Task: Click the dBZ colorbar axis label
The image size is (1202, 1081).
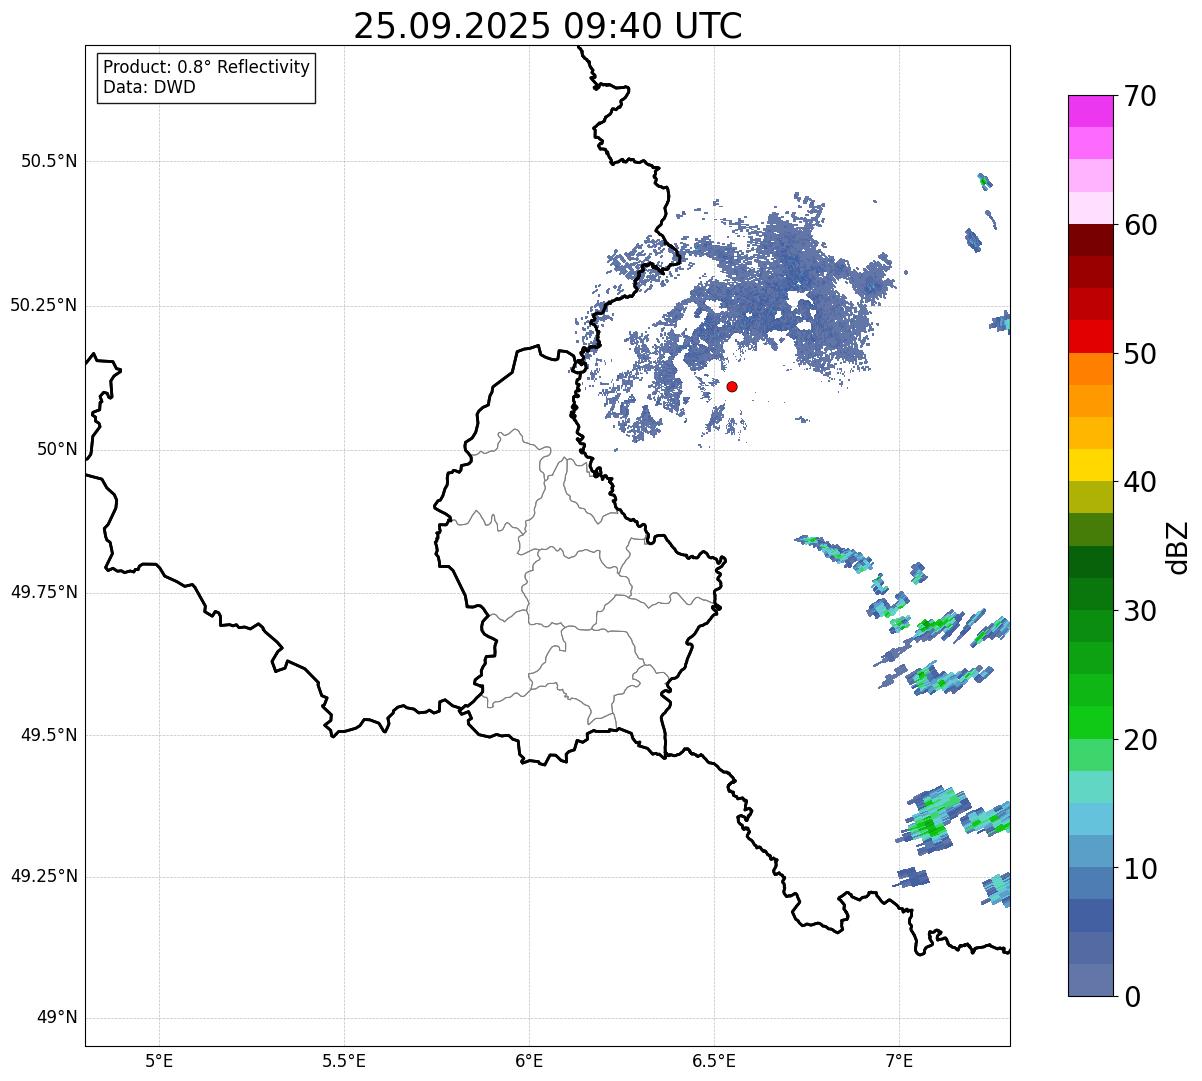Action: pos(1178,547)
